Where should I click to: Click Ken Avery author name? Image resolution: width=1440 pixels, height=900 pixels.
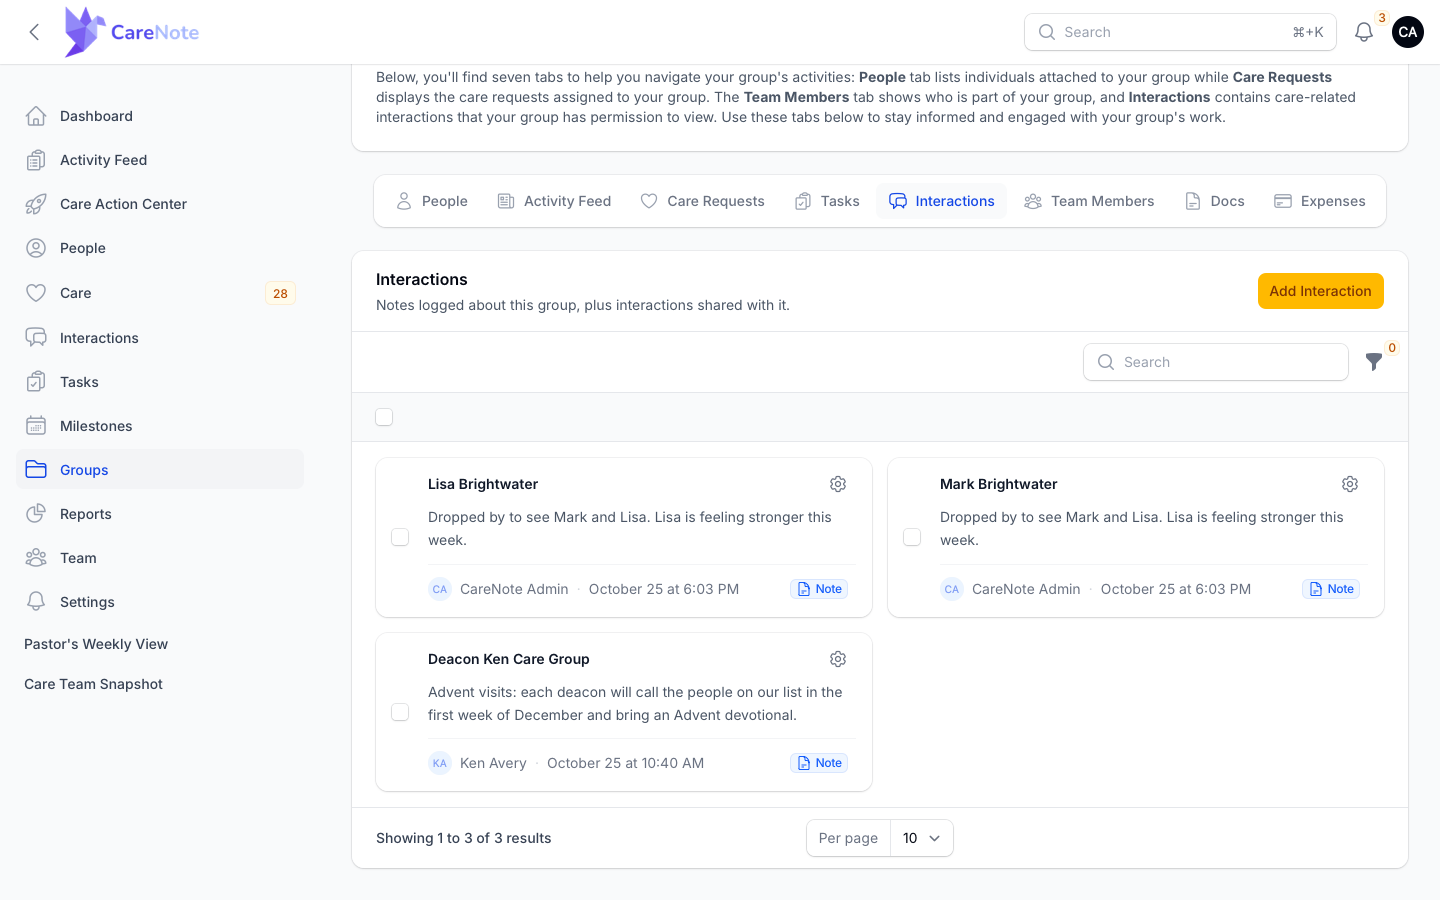[x=493, y=763]
